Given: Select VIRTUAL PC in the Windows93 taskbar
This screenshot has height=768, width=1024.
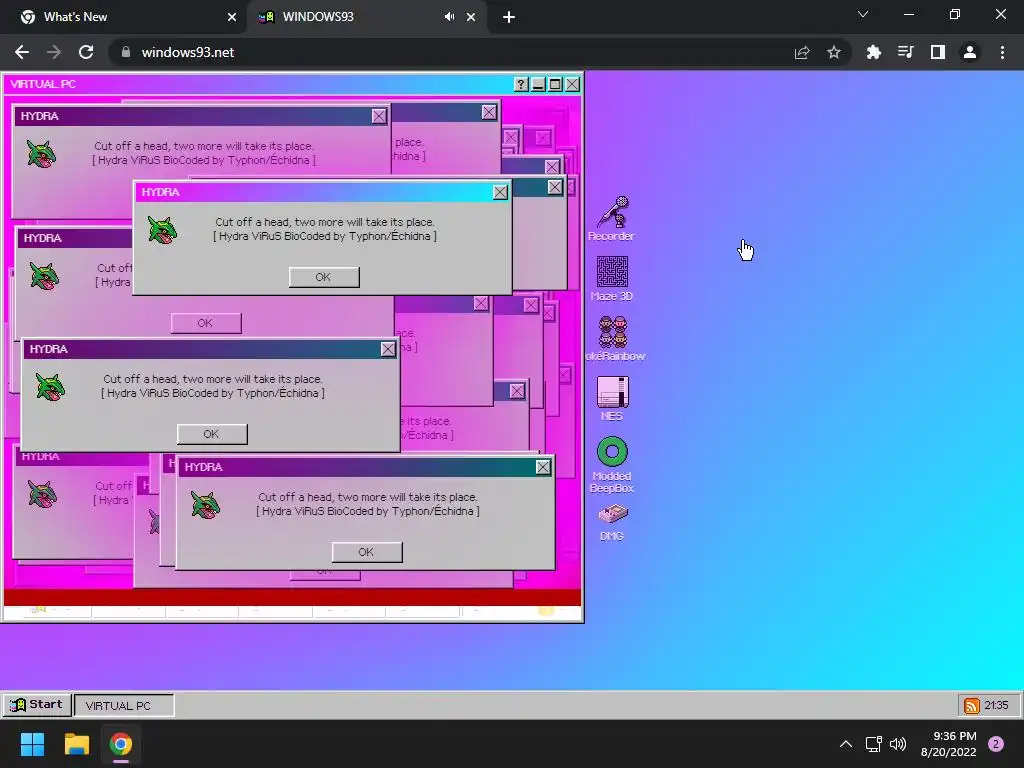Looking at the screenshot, I should pos(124,705).
